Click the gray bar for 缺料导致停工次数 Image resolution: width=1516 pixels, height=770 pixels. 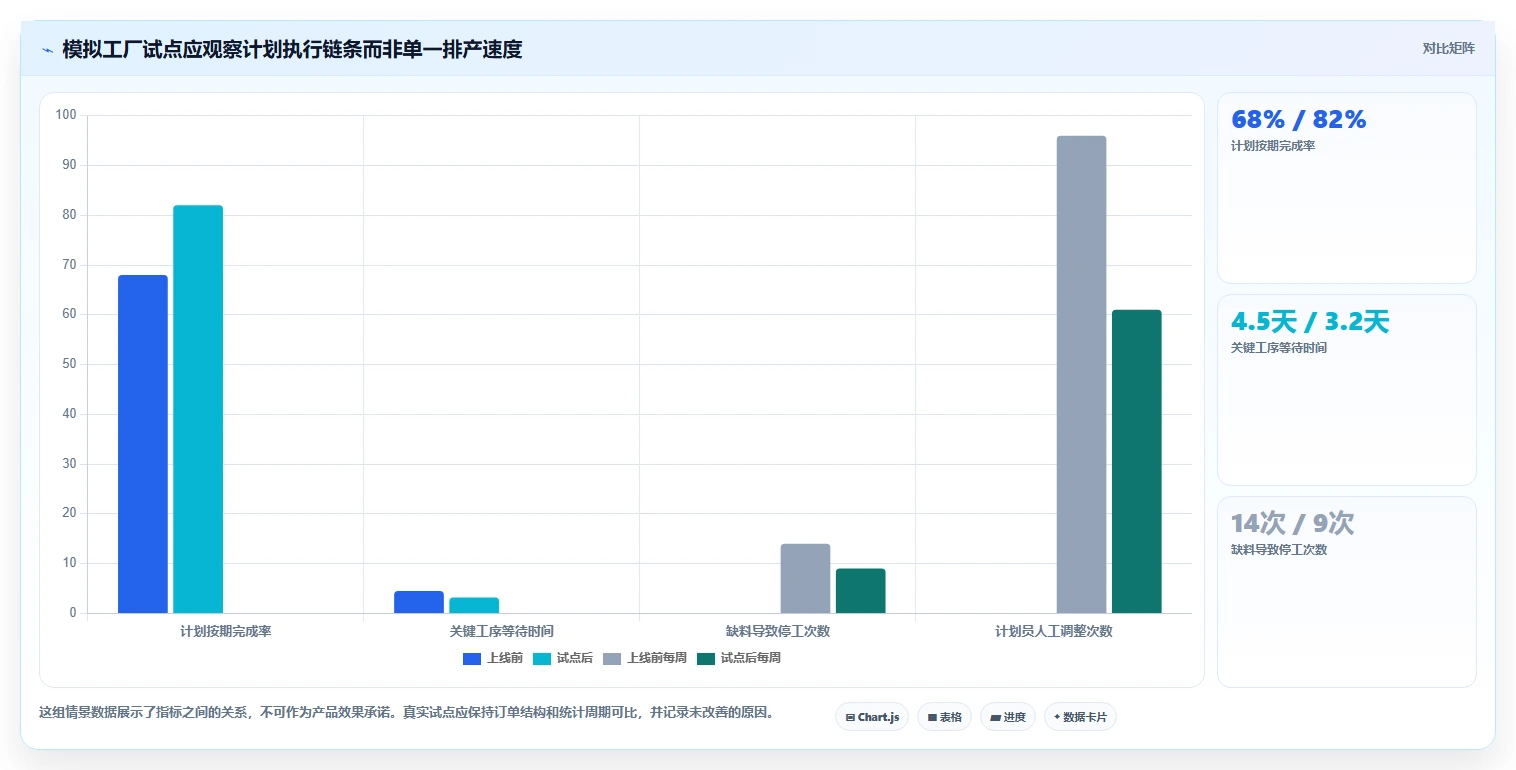pos(805,578)
